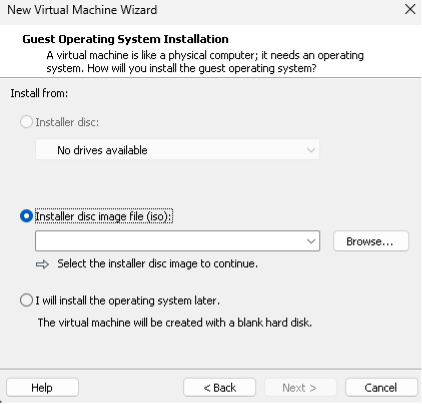Open the No drives available dropdown
422x404 pixels.
pyautogui.click(x=177, y=150)
